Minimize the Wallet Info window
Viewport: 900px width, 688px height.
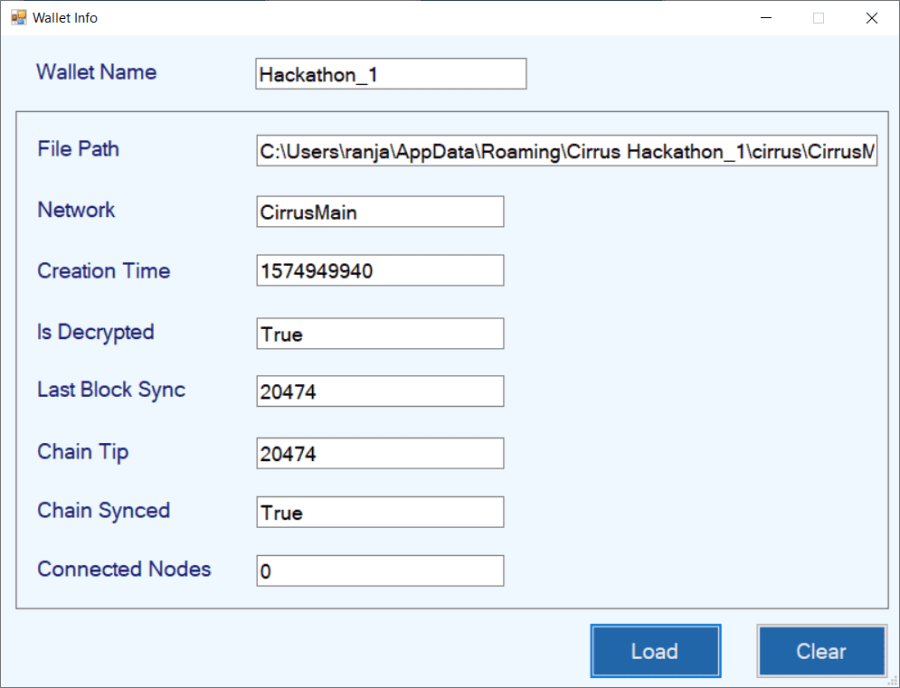point(765,17)
